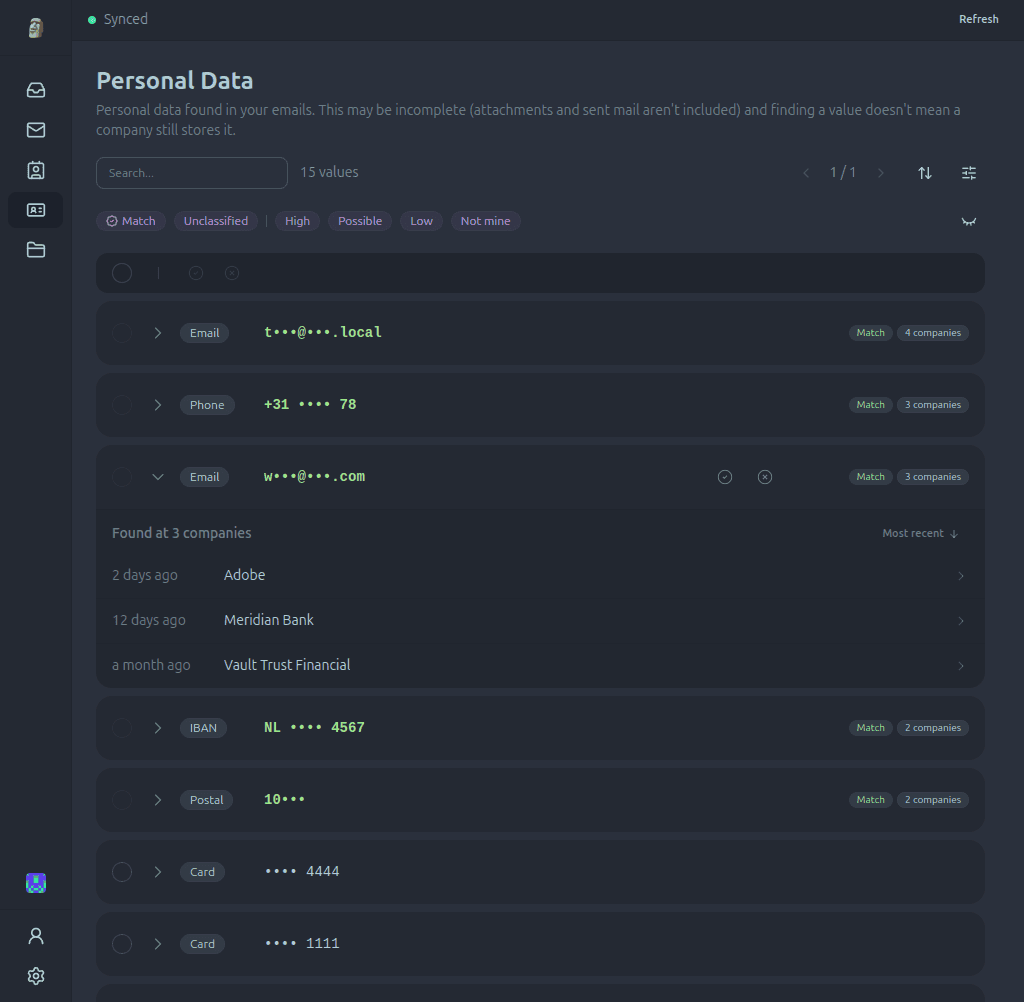
Task: Change the Most recent sort order
Action: [x=920, y=534]
